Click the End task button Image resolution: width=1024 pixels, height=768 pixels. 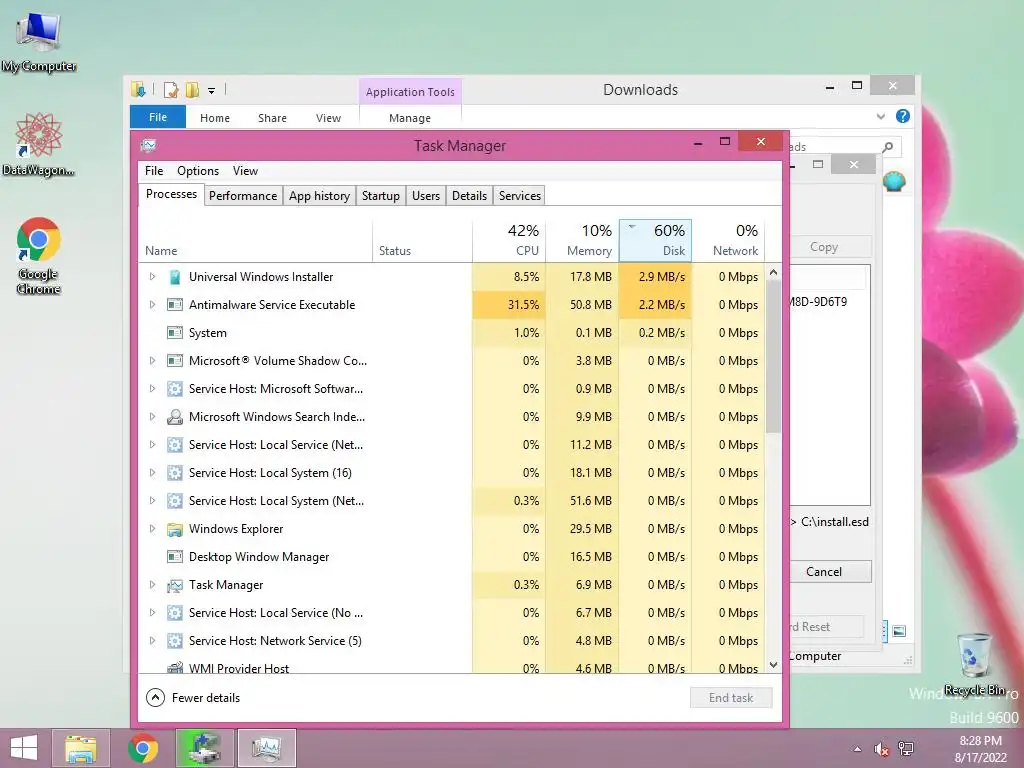(x=731, y=697)
